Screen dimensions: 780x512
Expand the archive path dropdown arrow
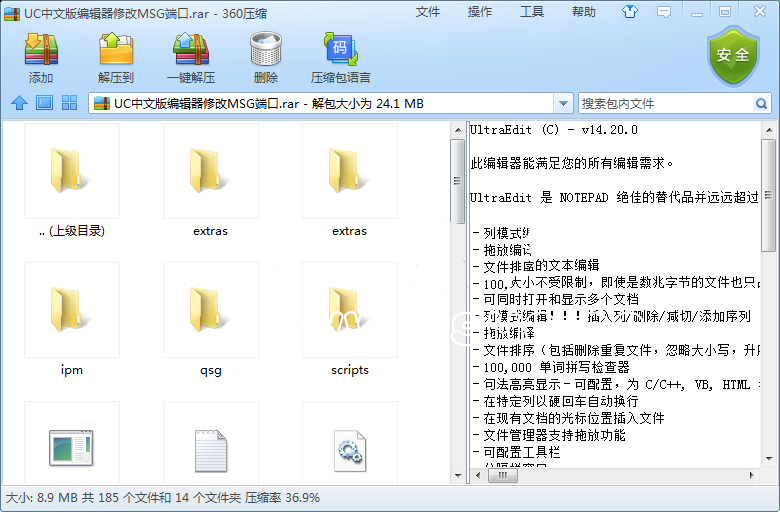point(563,103)
